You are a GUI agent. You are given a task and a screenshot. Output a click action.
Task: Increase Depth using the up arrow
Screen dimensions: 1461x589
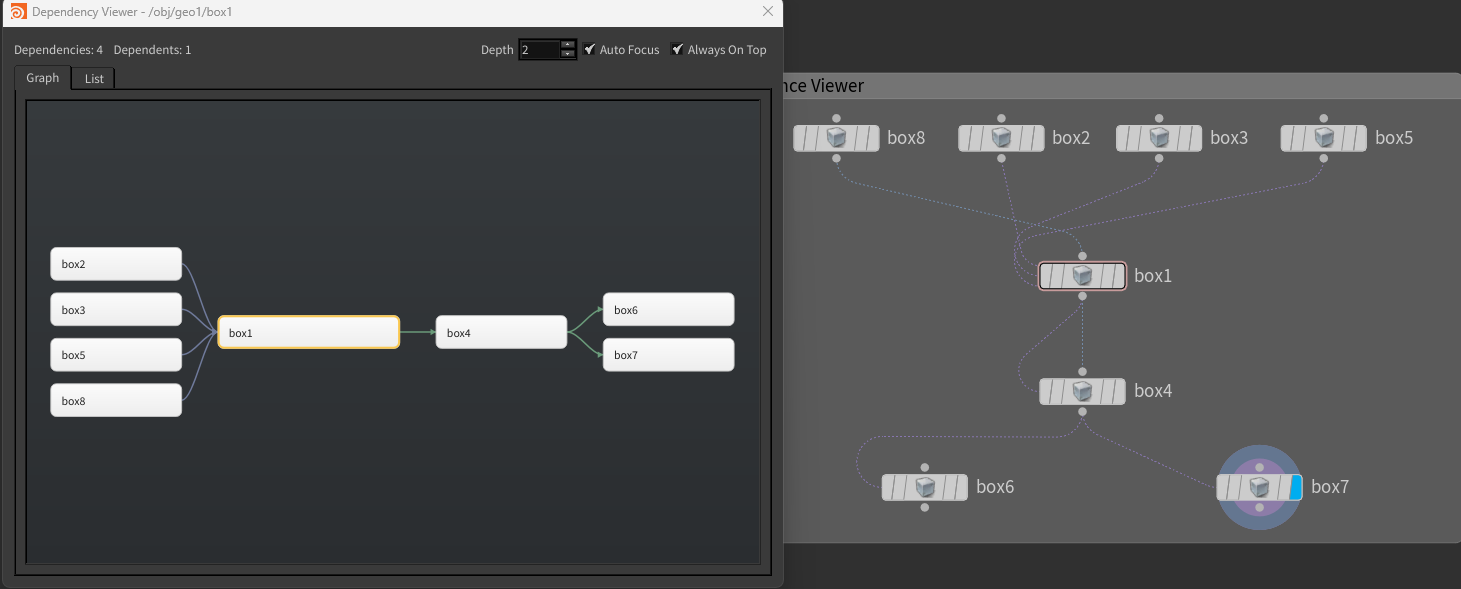point(568,44)
